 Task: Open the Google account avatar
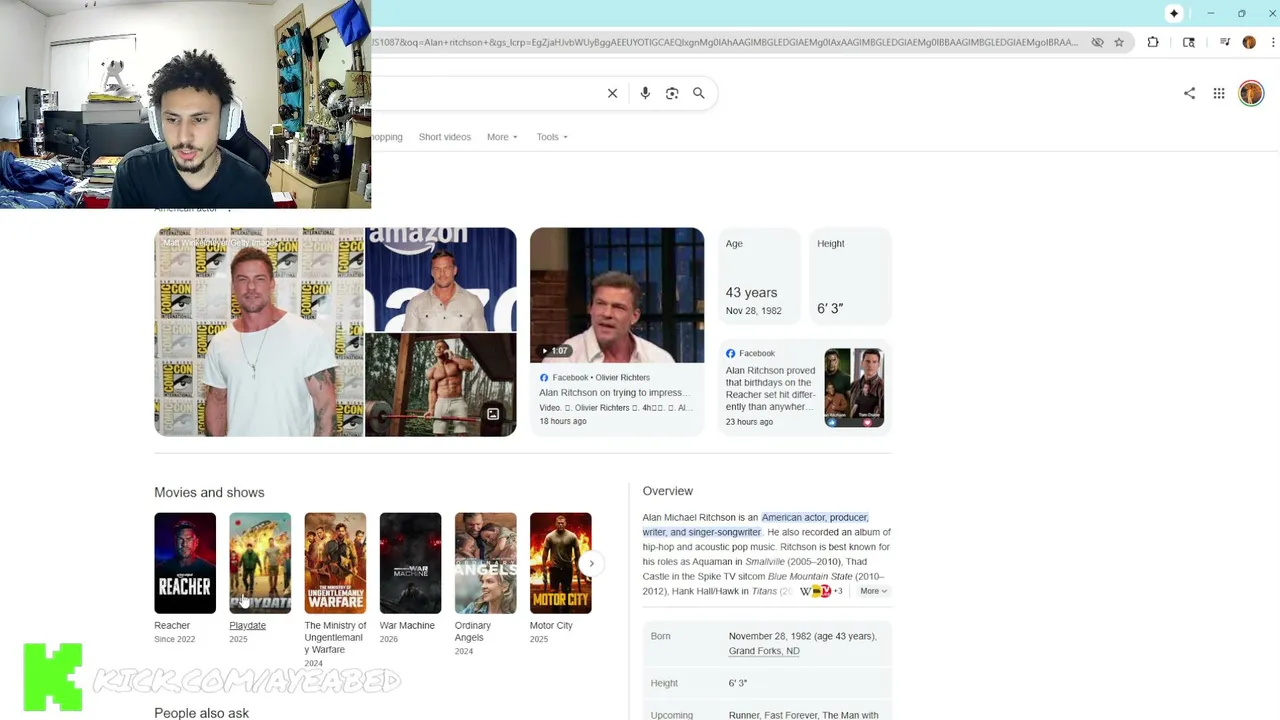click(x=1251, y=93)
